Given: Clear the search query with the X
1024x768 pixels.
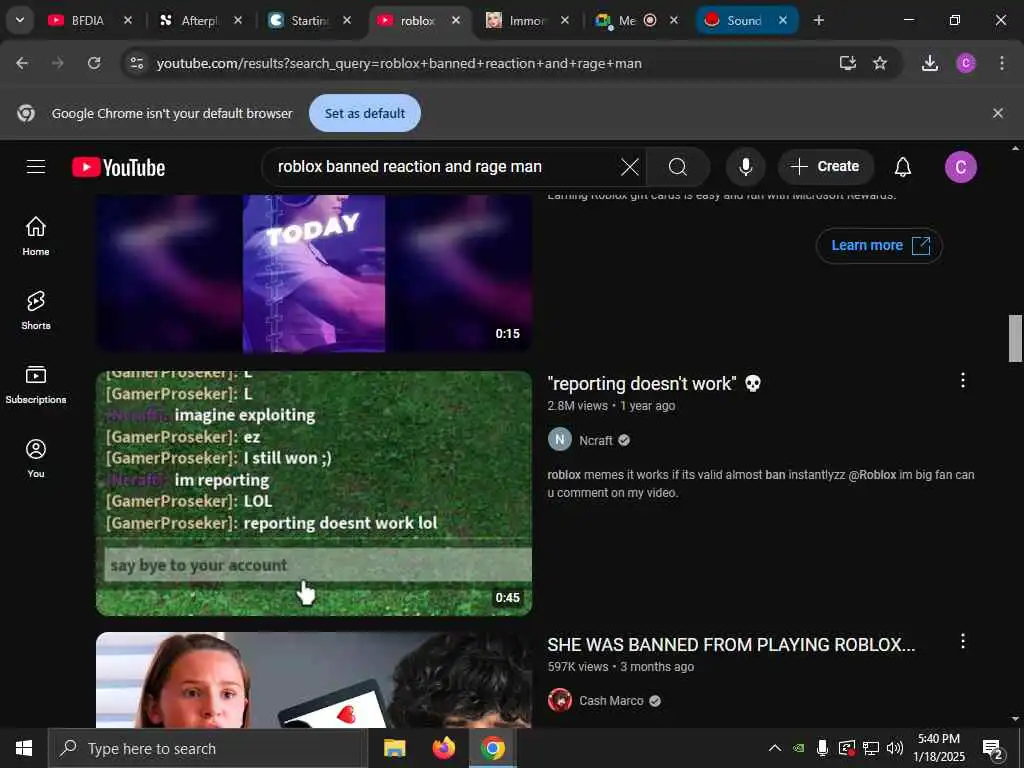Looking at the screenshot, I should [x=630, y=167].
